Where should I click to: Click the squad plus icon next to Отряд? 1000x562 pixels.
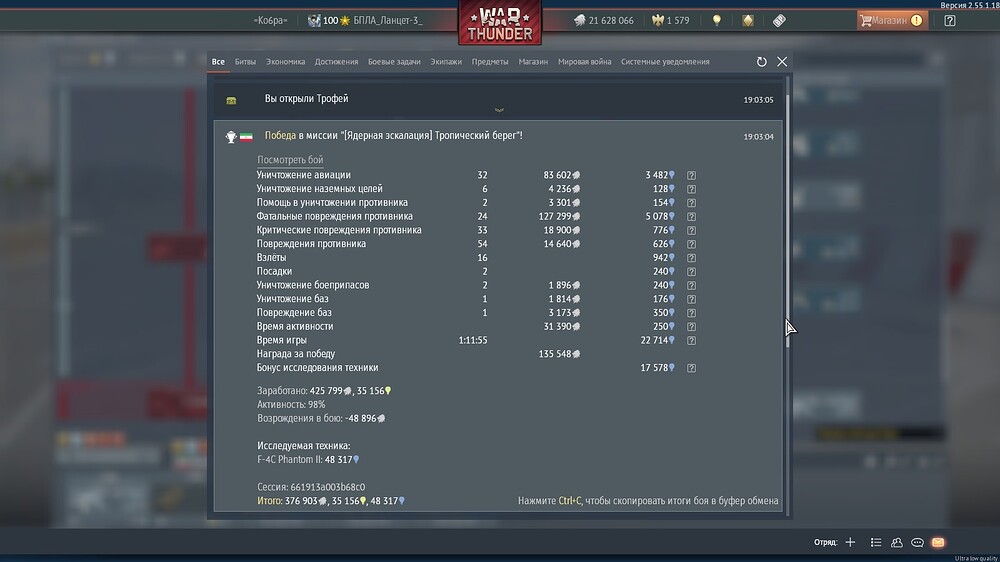[x=850, y=542]
